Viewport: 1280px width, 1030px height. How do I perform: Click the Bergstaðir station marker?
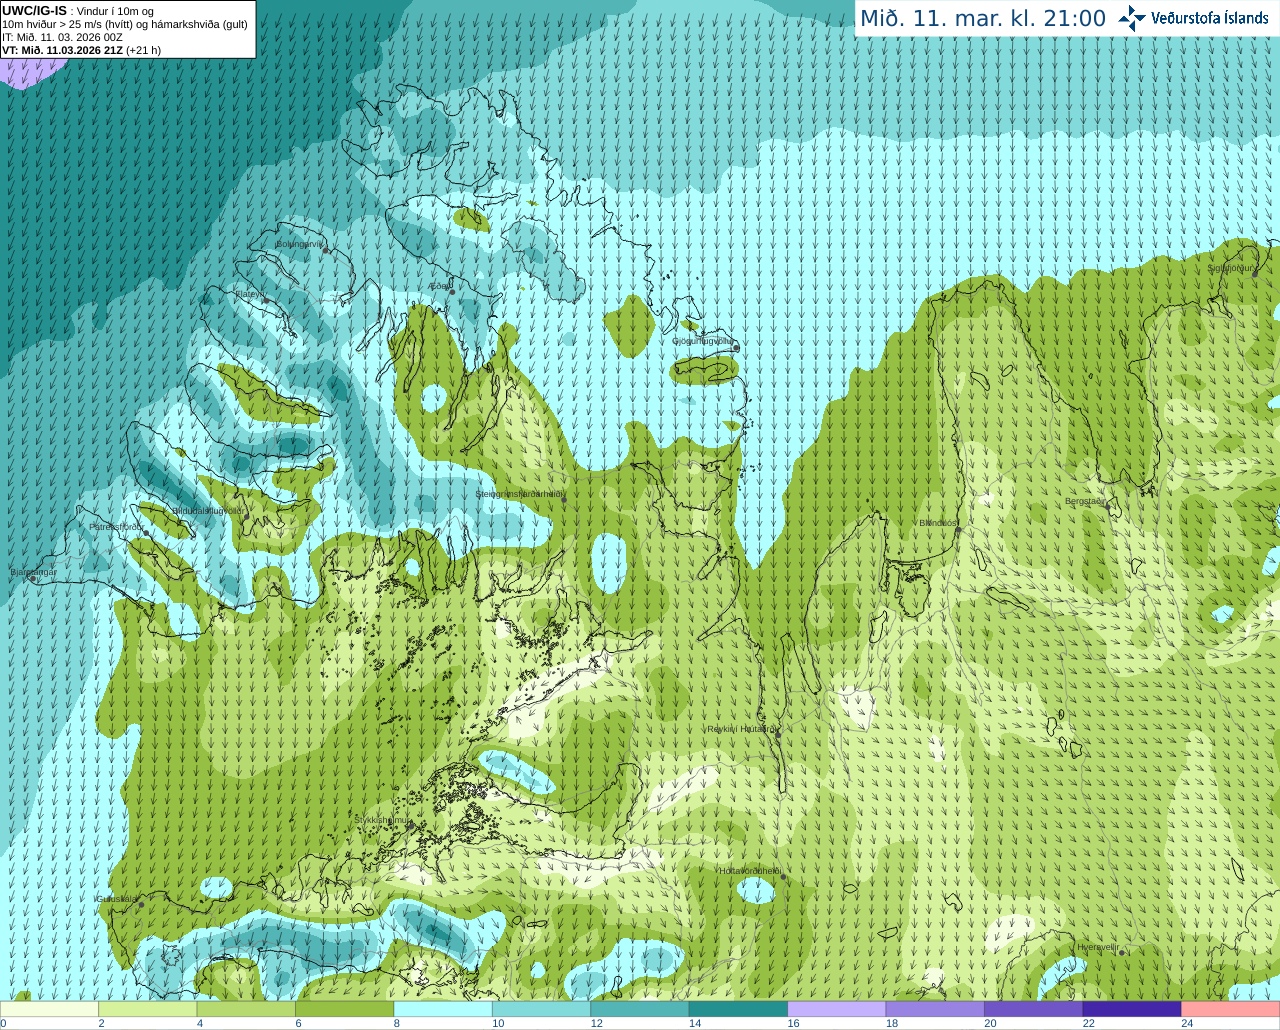click(1106, 507)
